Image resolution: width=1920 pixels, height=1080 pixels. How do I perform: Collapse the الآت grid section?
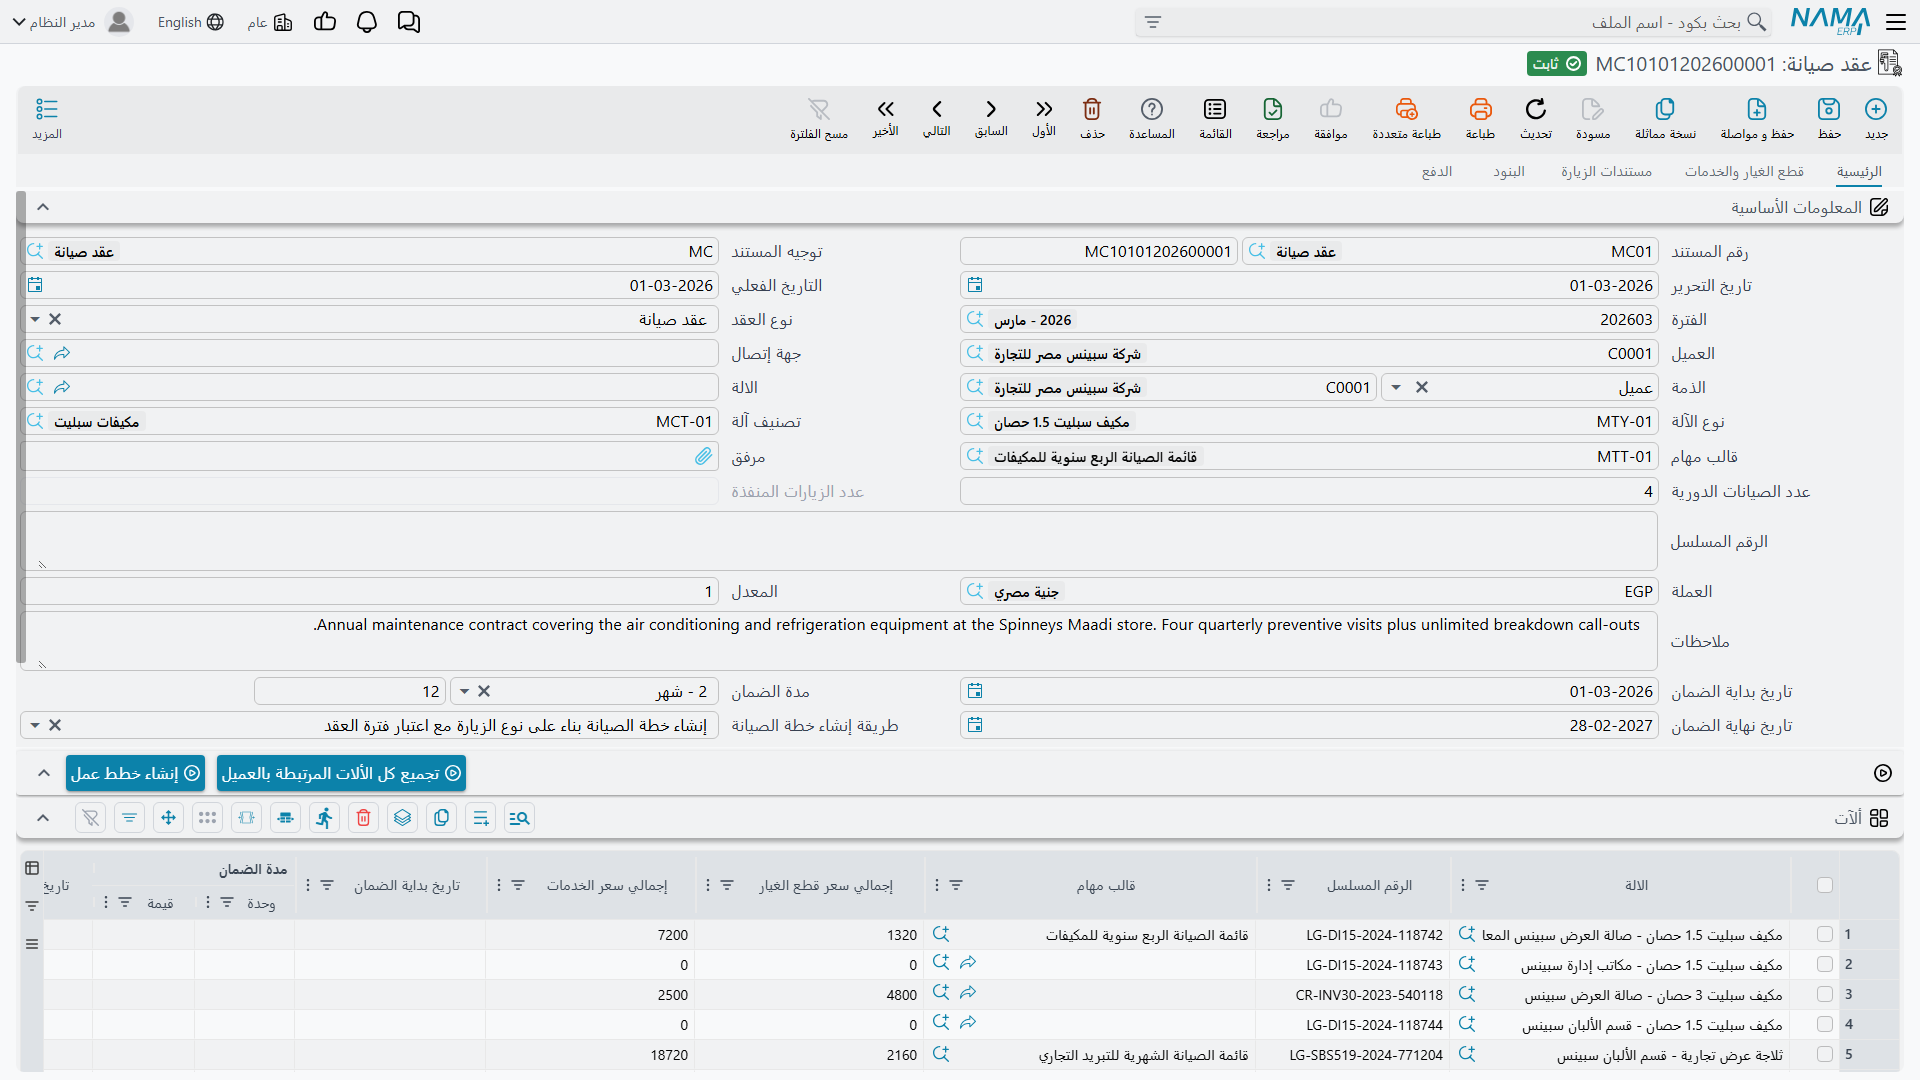point(43,818)
